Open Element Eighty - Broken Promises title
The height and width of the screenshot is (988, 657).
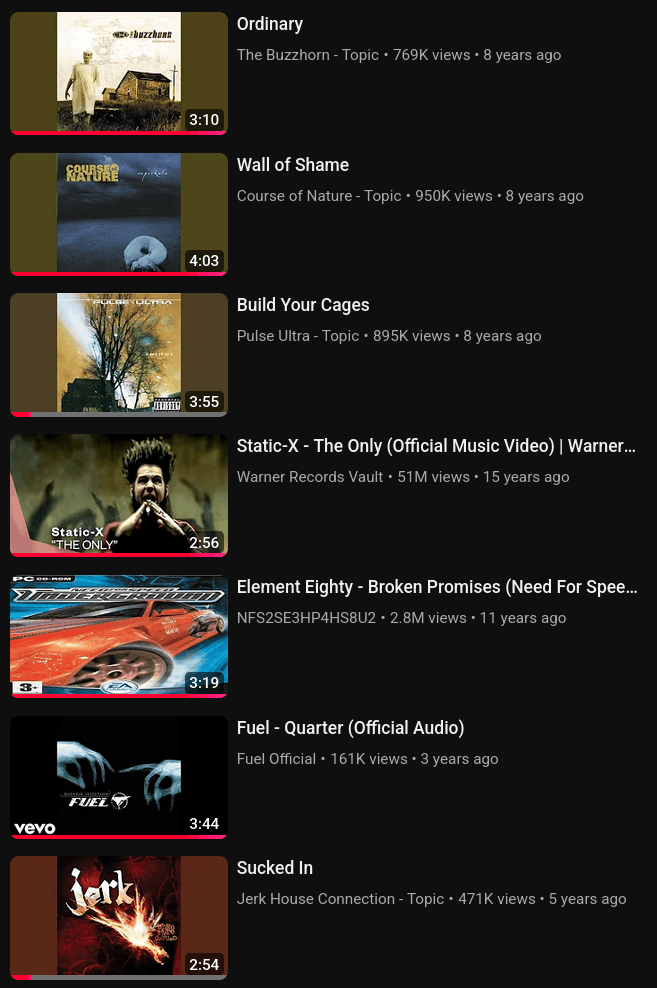point(437,587)
